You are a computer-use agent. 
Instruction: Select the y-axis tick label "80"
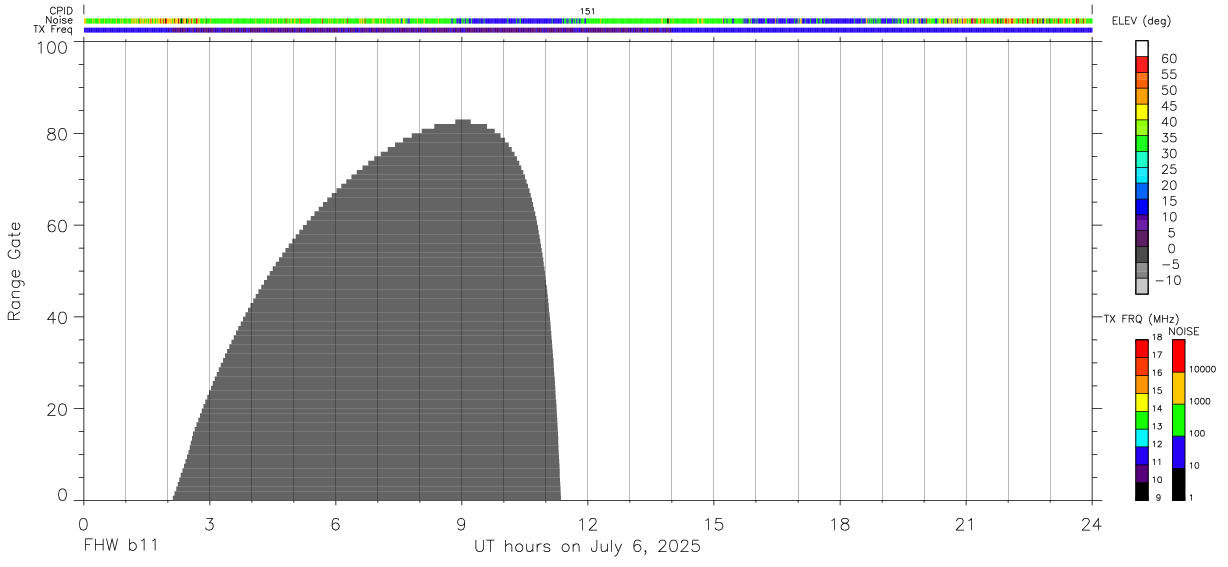(x=58, y=134)
